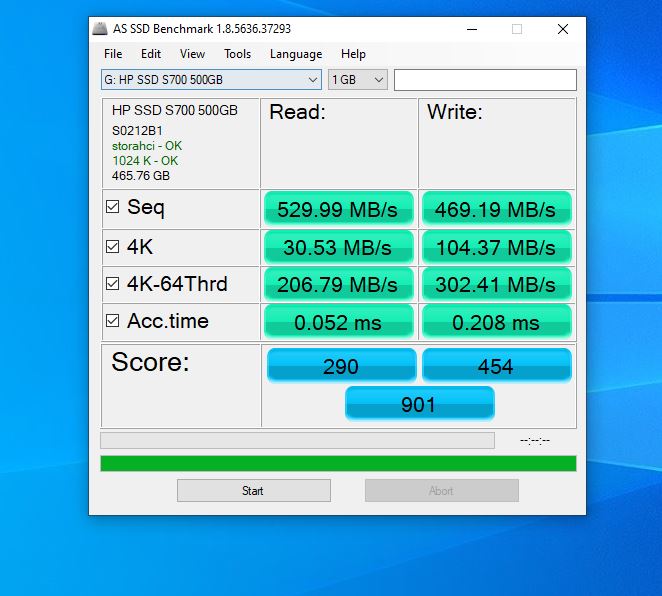This screenshot has height=596, width=662.
Task: Click the green overall progress bar
Action: 338,463
